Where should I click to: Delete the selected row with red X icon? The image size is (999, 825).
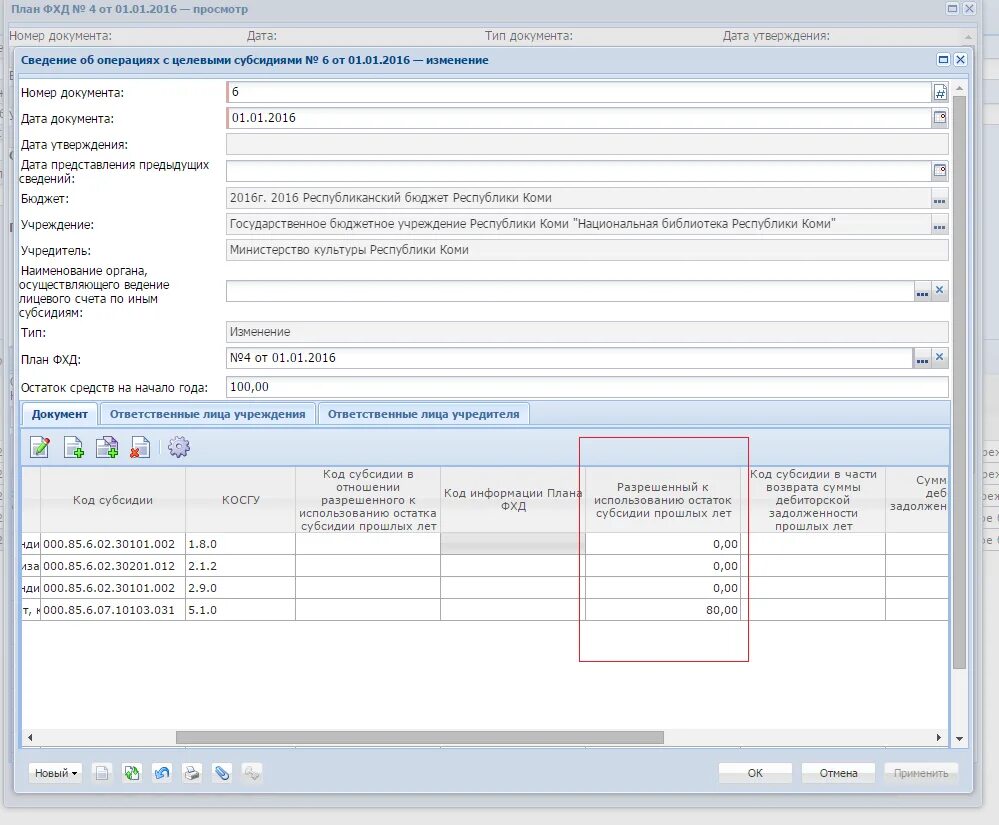(x=140, y=447)
